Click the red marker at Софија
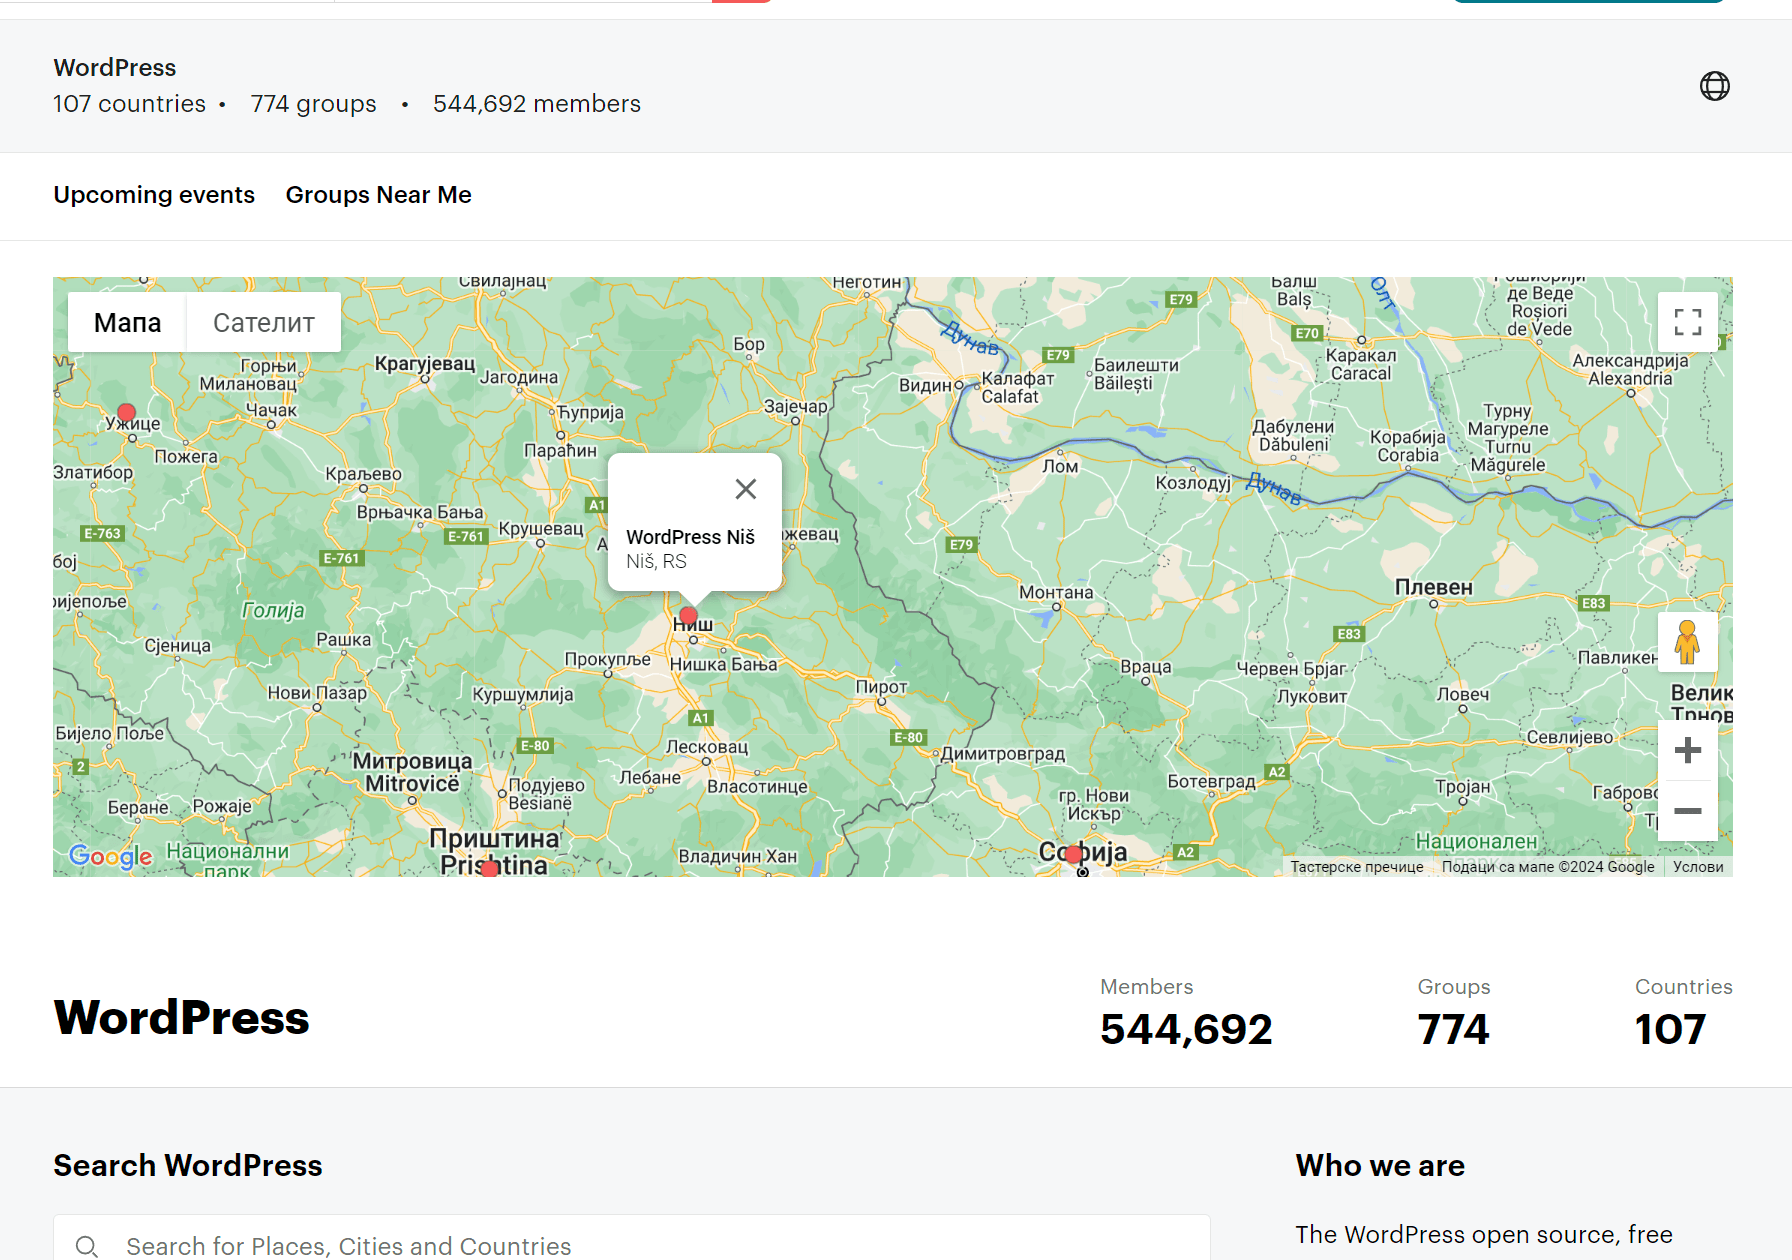Image resolution: width=1792 pixels, height=1260 pixels. tap(1073, 854)
